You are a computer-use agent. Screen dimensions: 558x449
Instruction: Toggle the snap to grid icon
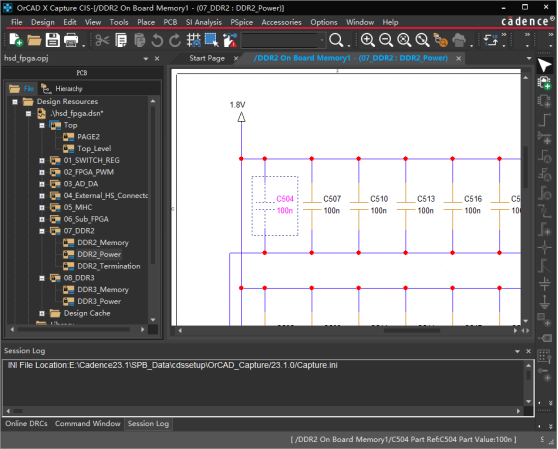coord(194,40)
